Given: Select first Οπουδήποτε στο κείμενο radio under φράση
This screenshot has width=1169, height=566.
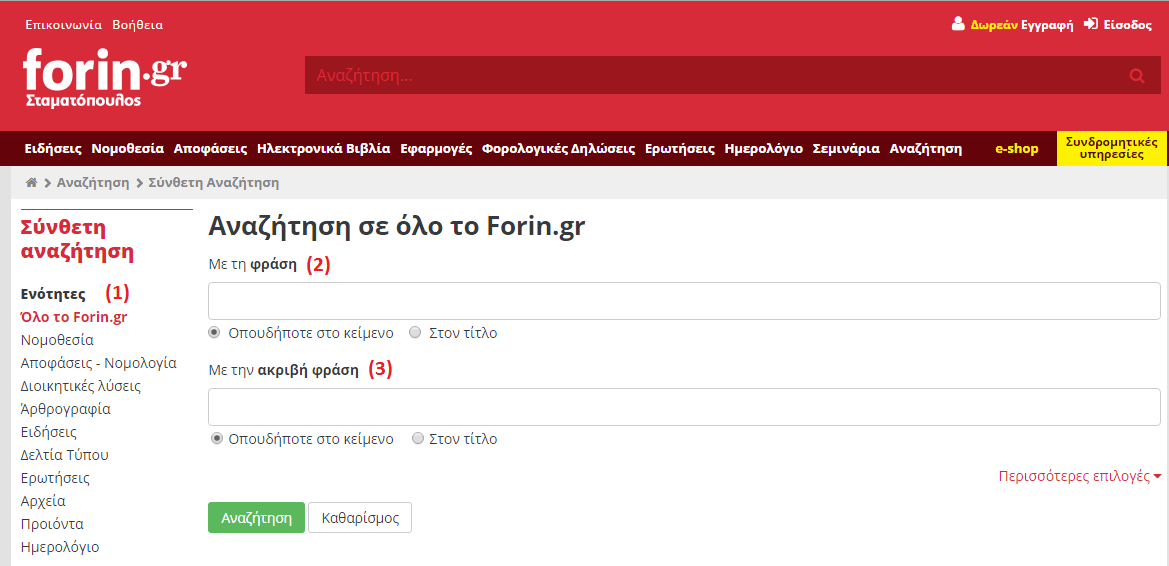Looking at the screenshot, I should click(x=215, y=333).
